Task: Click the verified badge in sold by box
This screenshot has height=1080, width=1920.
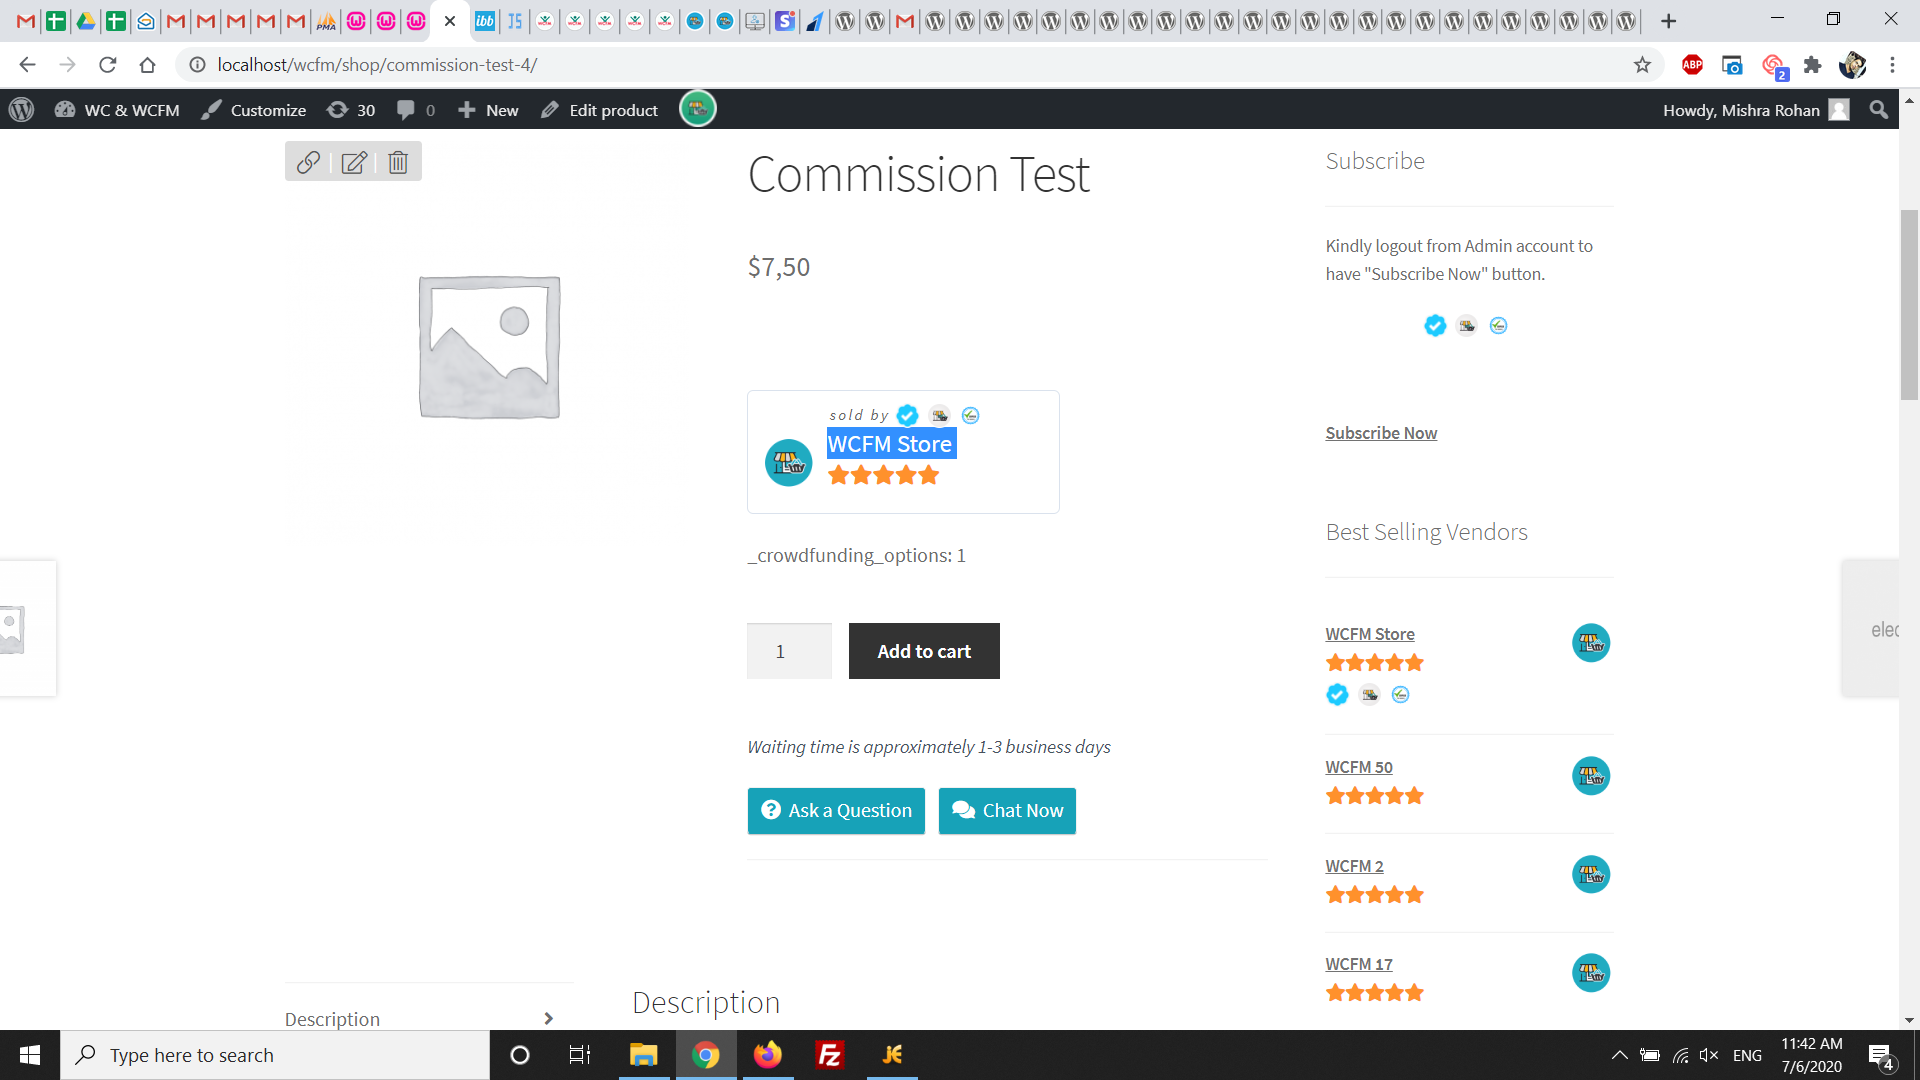Action: pos(907,415)
